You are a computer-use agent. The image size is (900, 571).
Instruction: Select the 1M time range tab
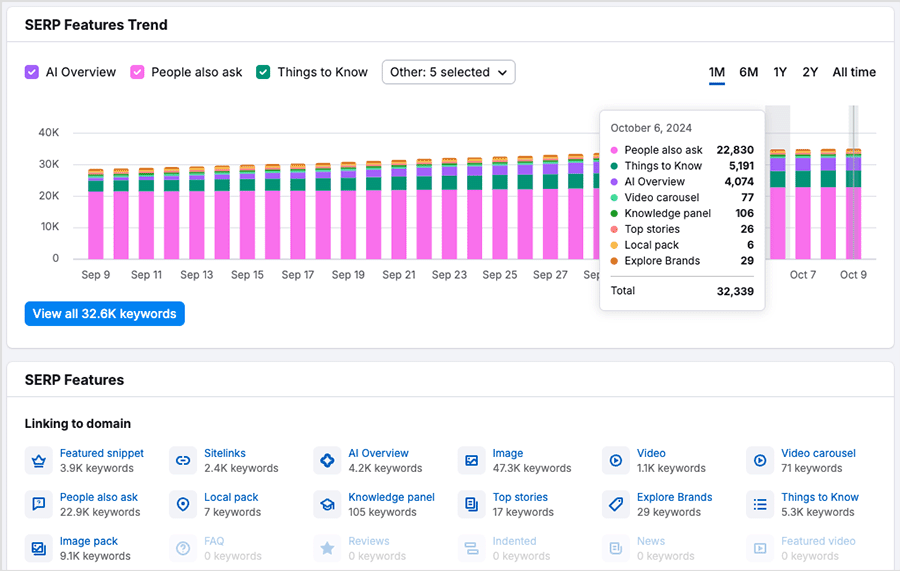716,72
